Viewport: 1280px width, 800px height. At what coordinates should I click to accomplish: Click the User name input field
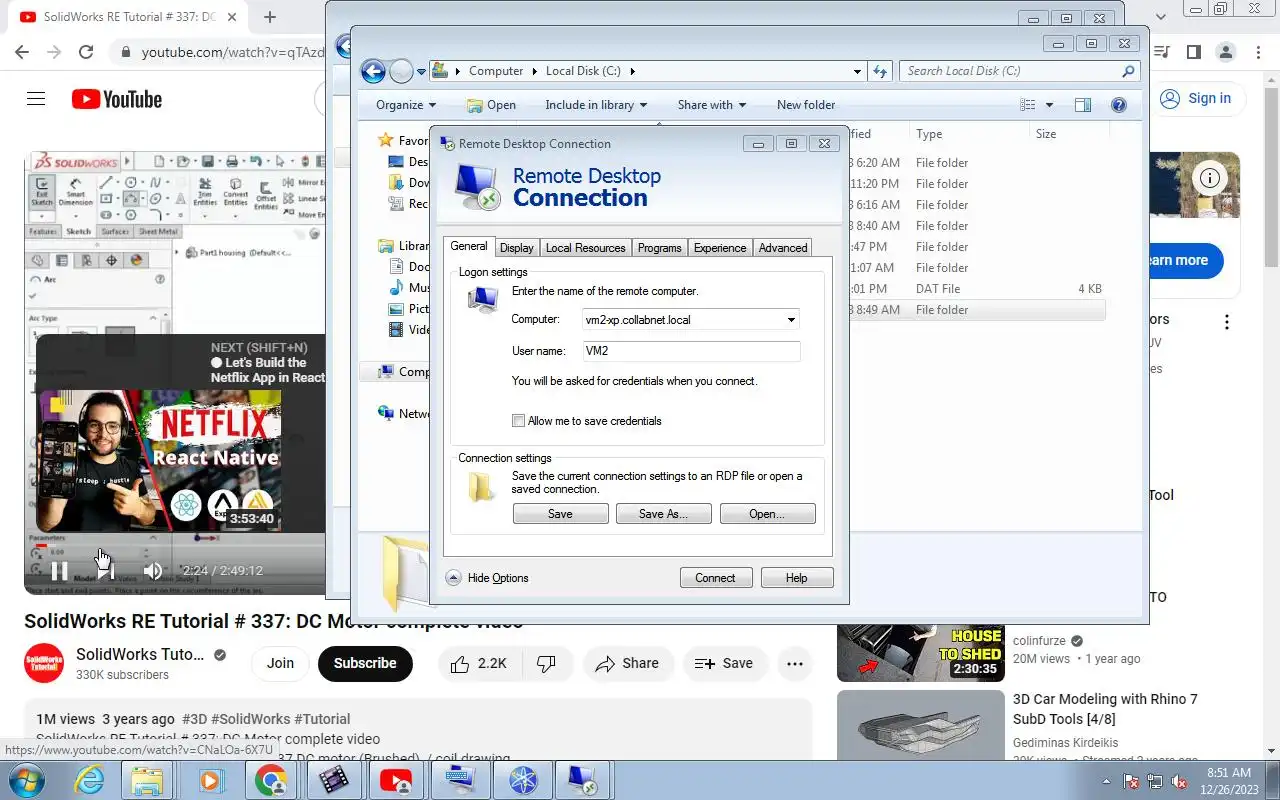pyautogui.click(x=691, y=351)
